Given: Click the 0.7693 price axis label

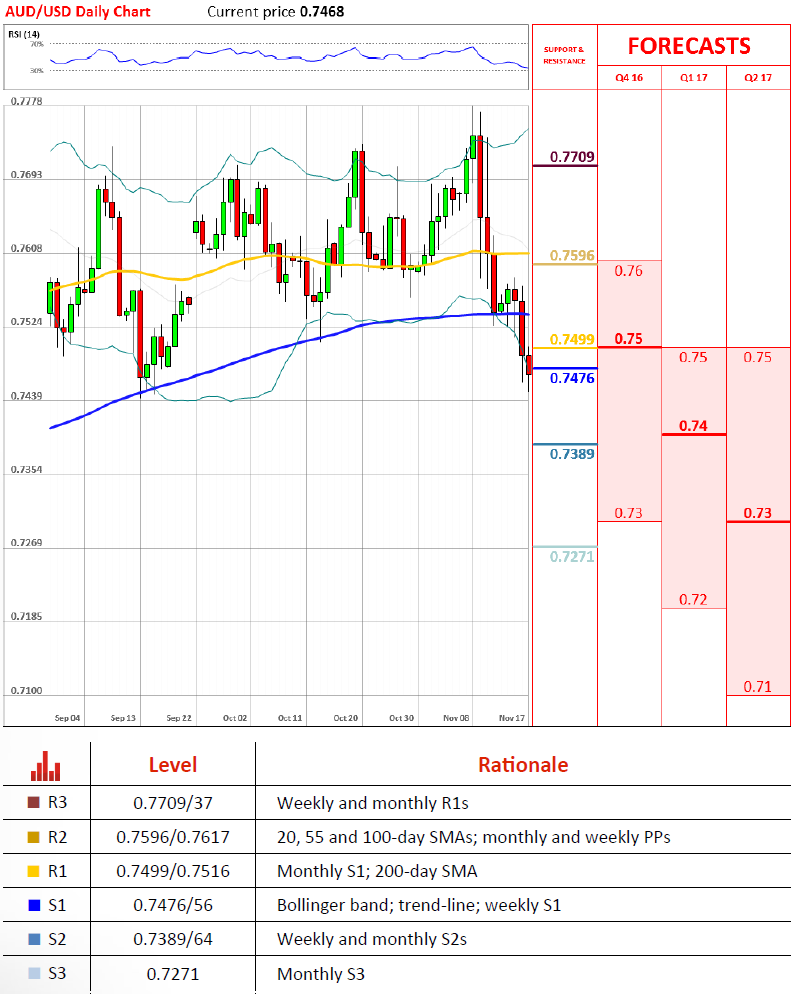Looking at the screenshot, I should (x=27, y=174).
